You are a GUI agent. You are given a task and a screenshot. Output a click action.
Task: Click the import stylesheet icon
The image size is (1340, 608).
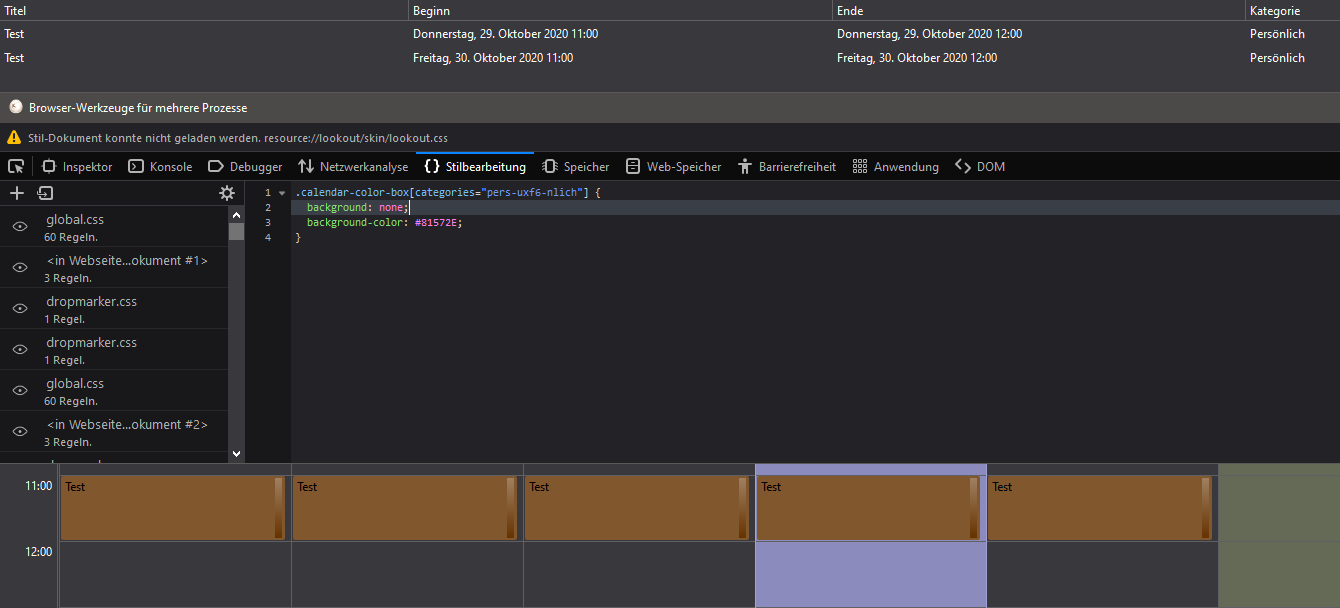(46, 193)
